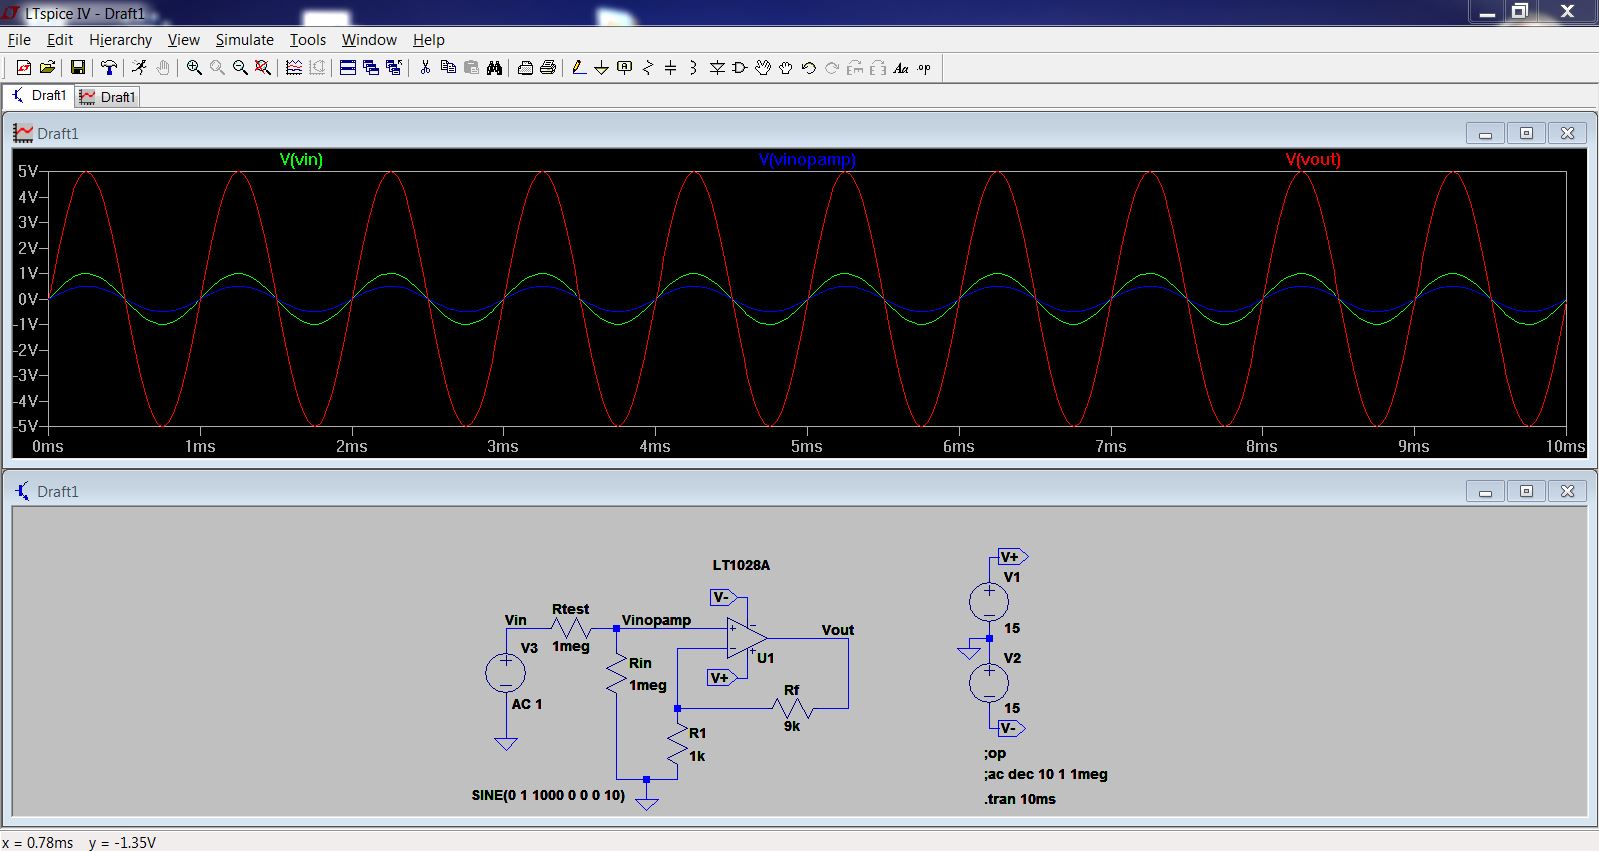
Task: Select the Place Text Aa tool
Action: (x=901, y=68)
